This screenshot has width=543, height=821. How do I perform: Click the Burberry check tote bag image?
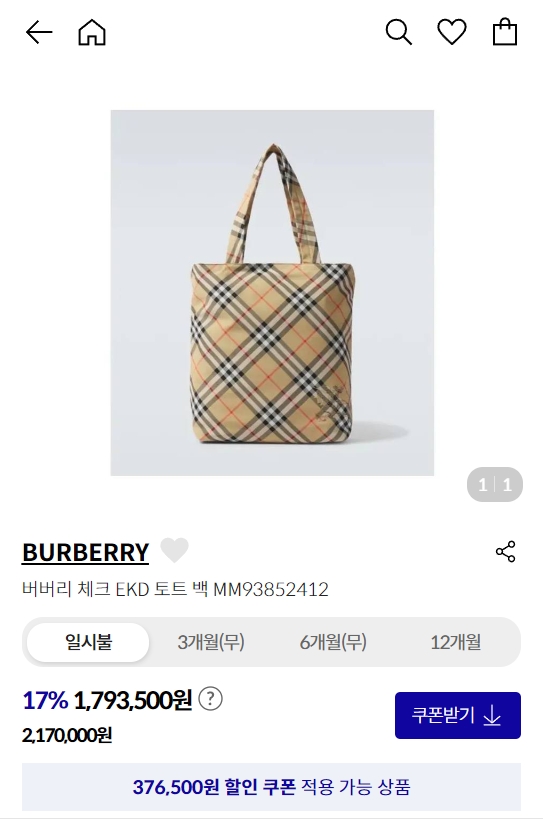(272, 293)
